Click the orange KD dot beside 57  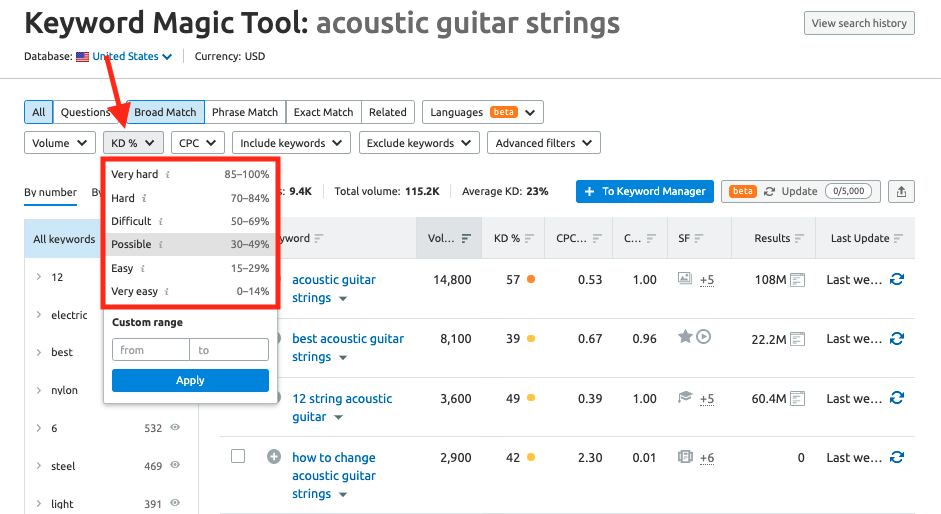[530, 280]
